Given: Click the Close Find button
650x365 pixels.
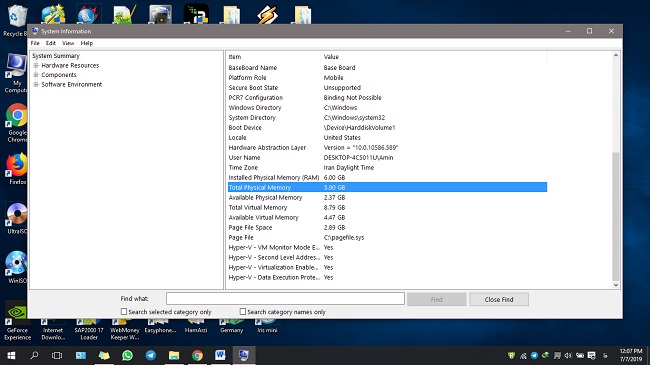Looking at the screenshot, I should (x=499, y=299).
